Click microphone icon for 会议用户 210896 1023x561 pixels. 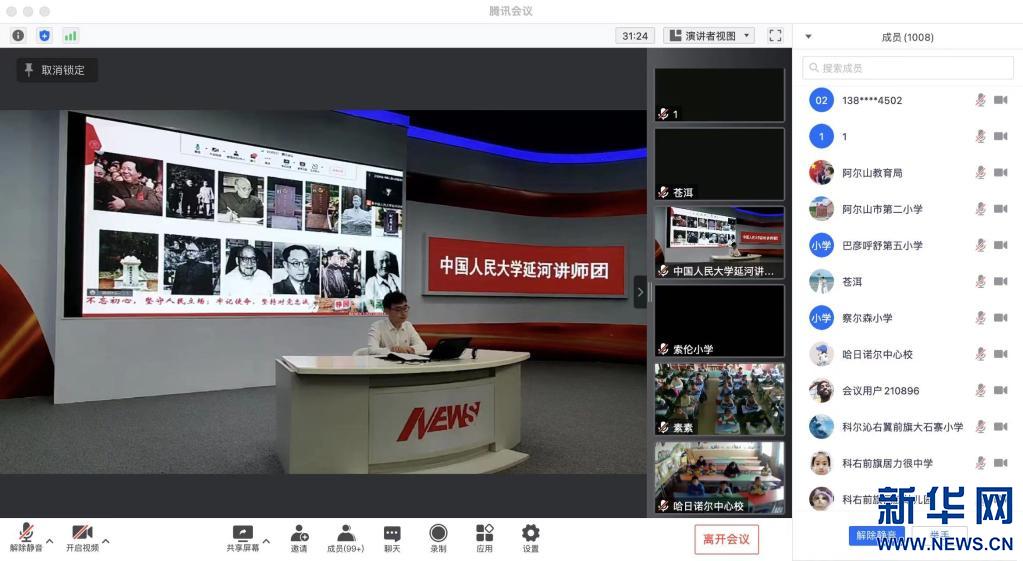pos(980,390)
